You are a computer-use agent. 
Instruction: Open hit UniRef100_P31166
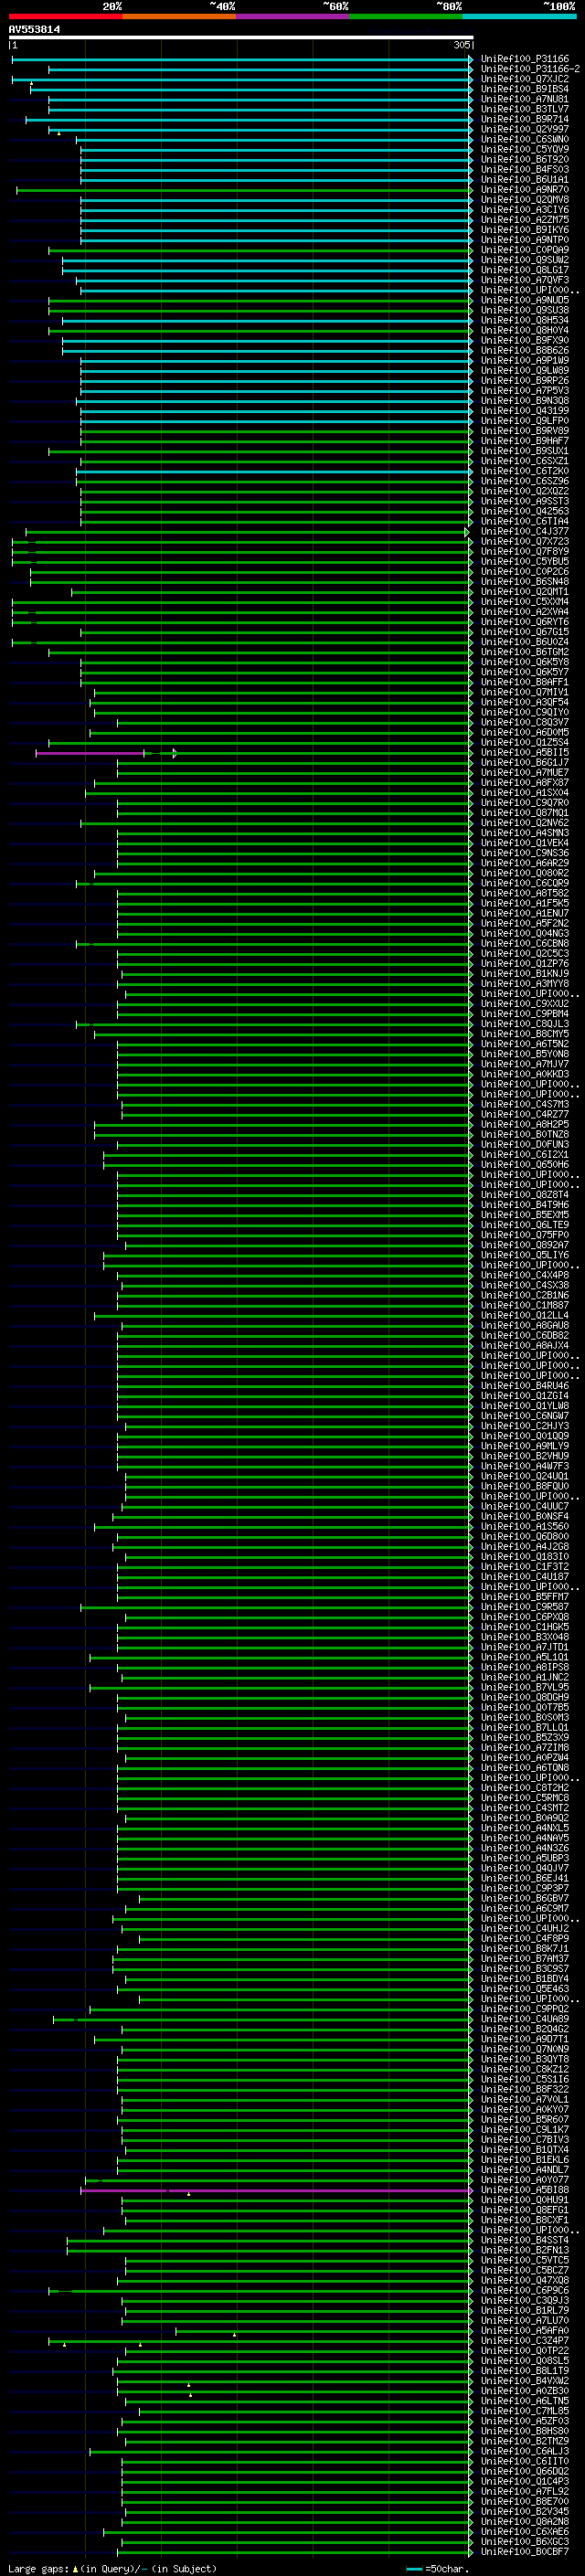click(x=524, y=59)
